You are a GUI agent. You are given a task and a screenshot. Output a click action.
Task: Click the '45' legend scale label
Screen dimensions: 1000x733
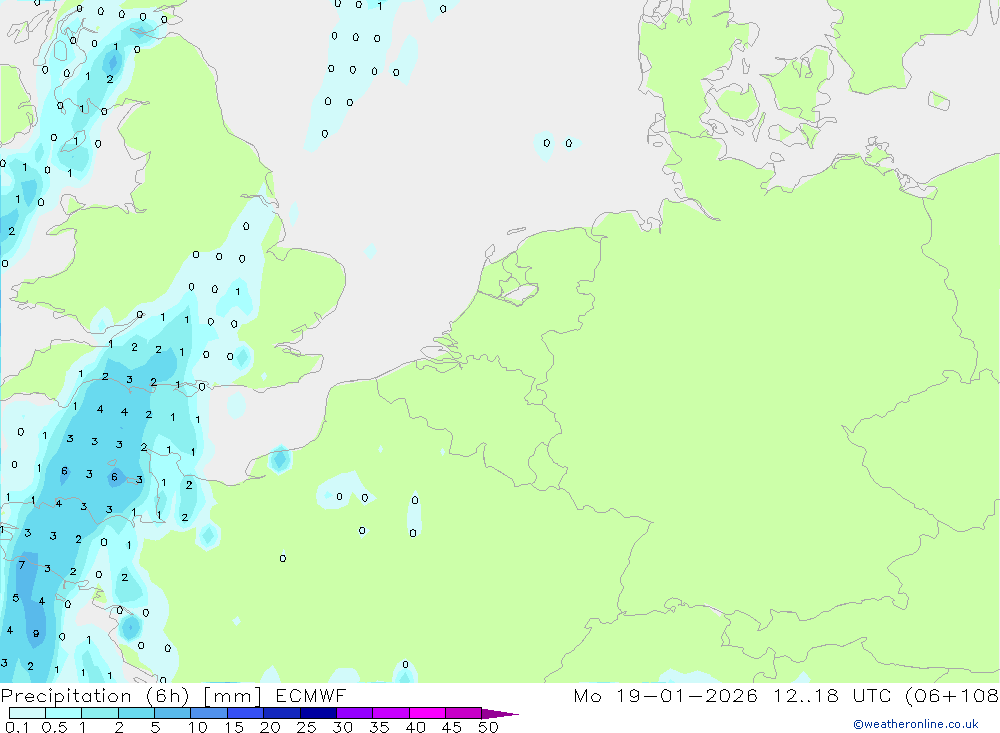(x=452, y=727)
